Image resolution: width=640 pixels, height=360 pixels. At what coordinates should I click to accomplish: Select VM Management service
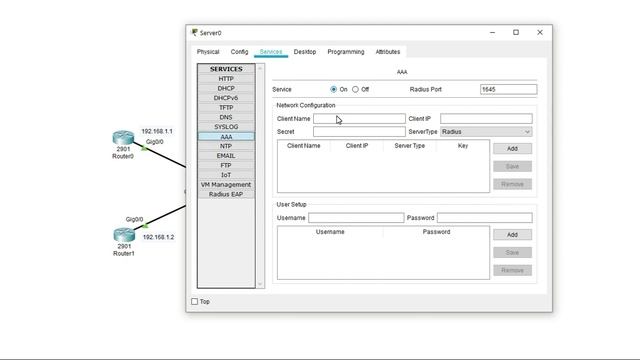pos(226,184)
